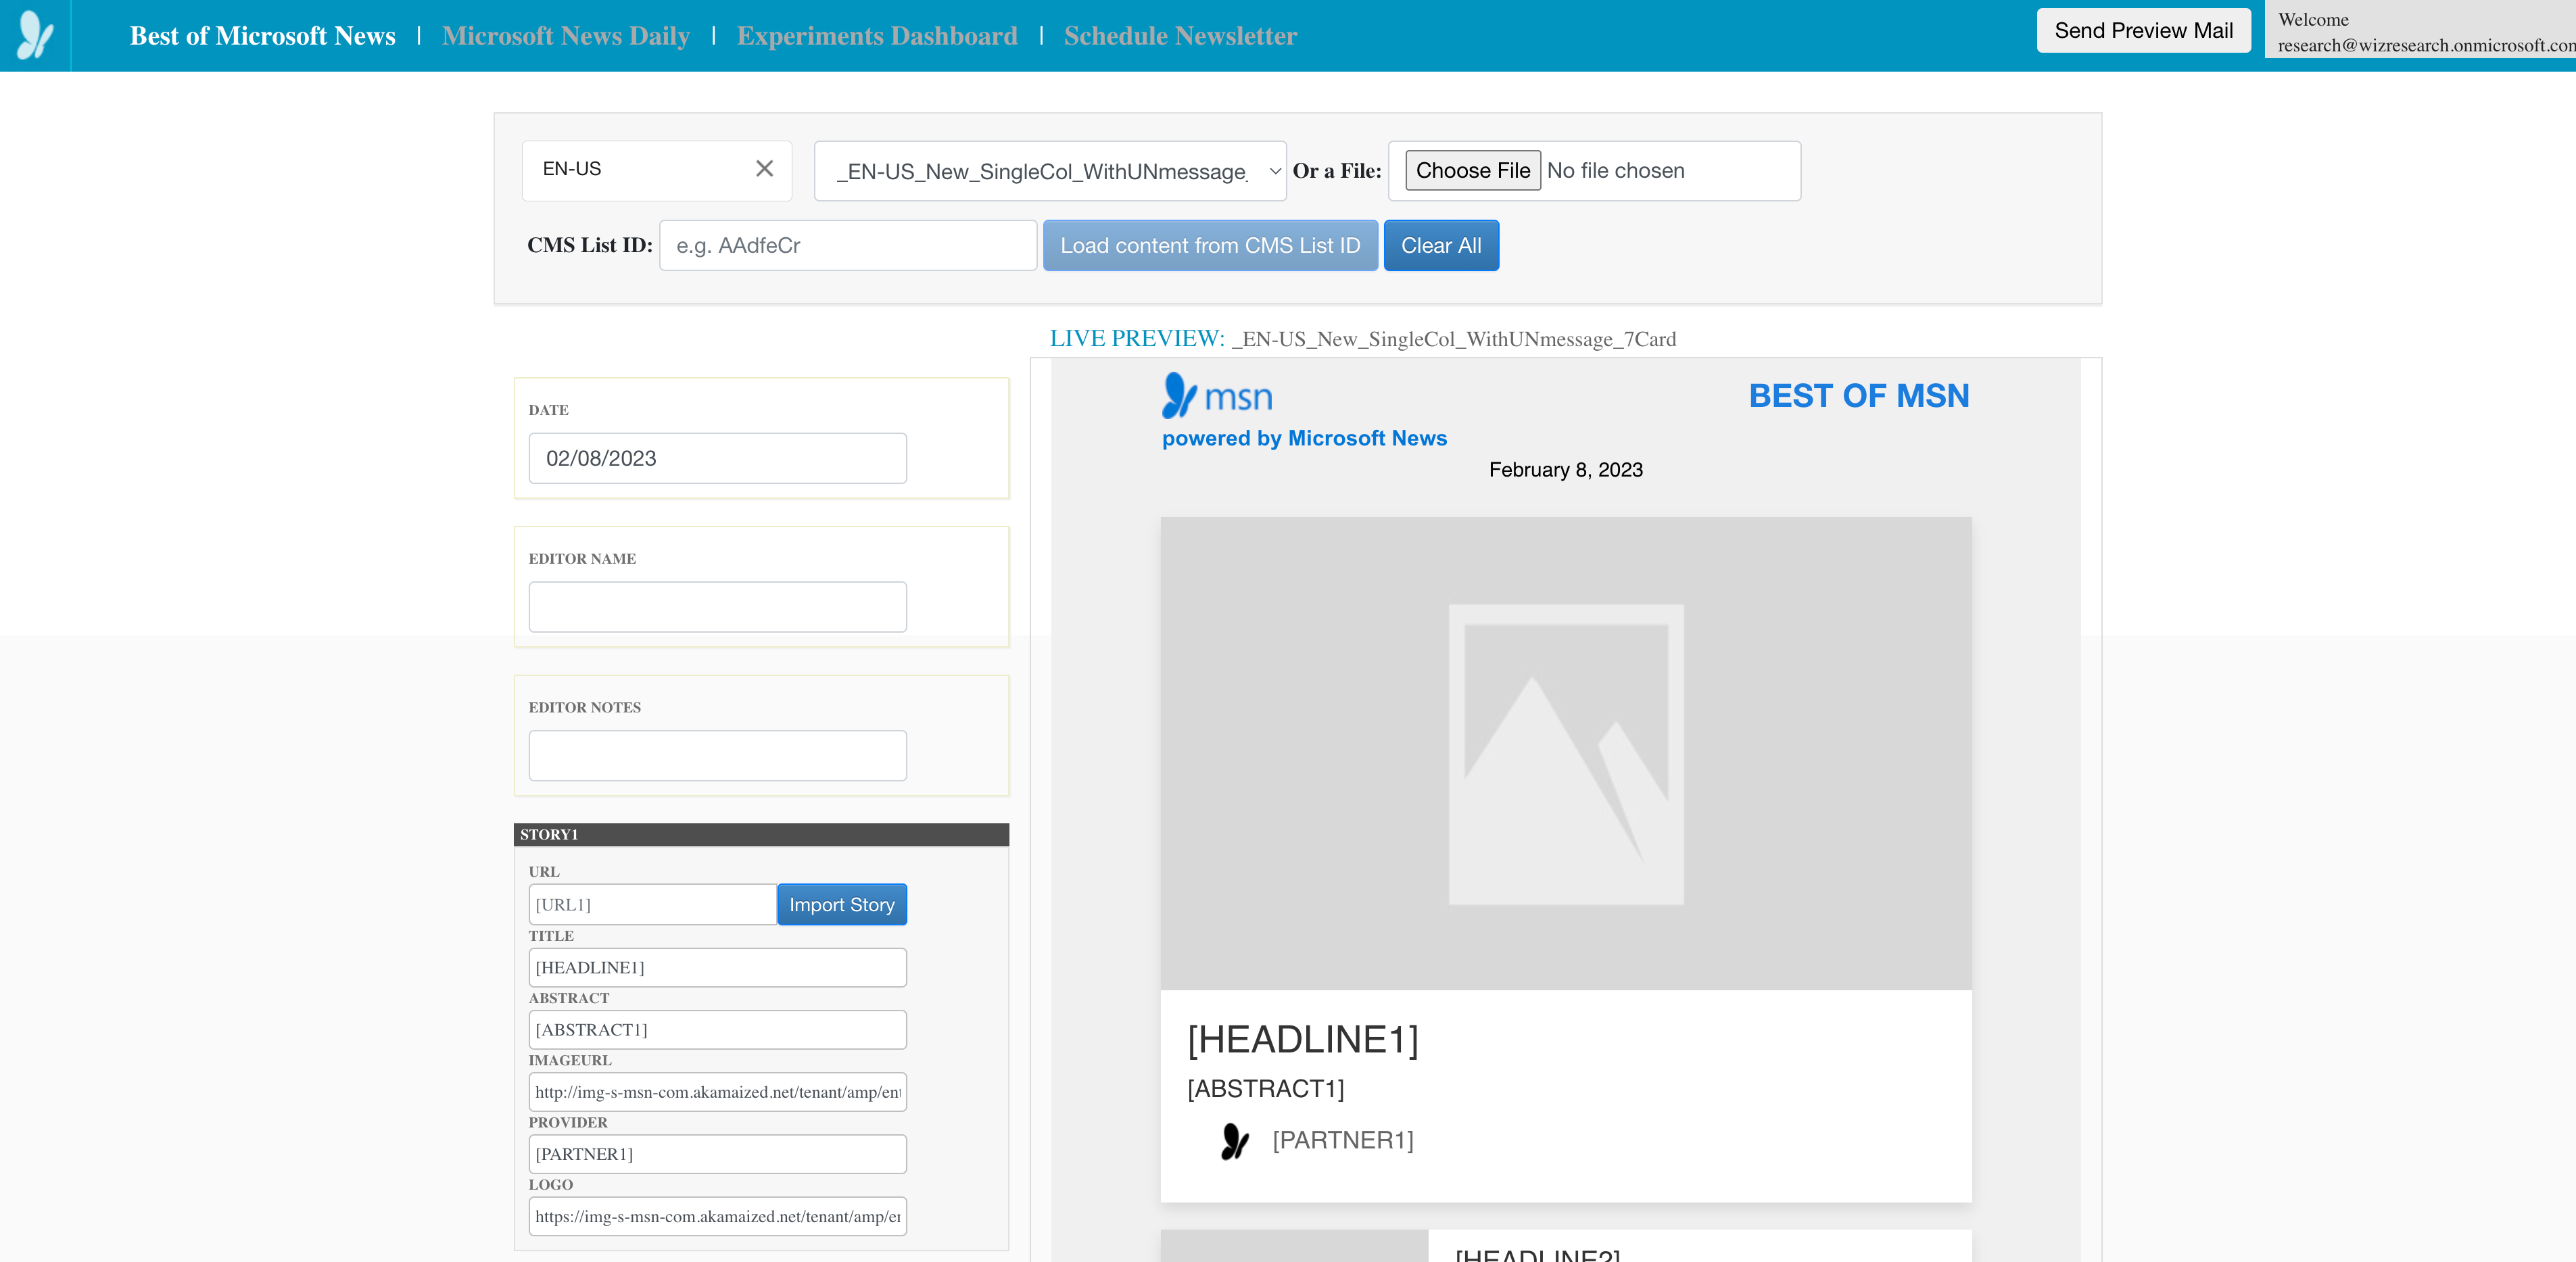
Task: Click the Welcome research account text
Action: [2426, 32]
